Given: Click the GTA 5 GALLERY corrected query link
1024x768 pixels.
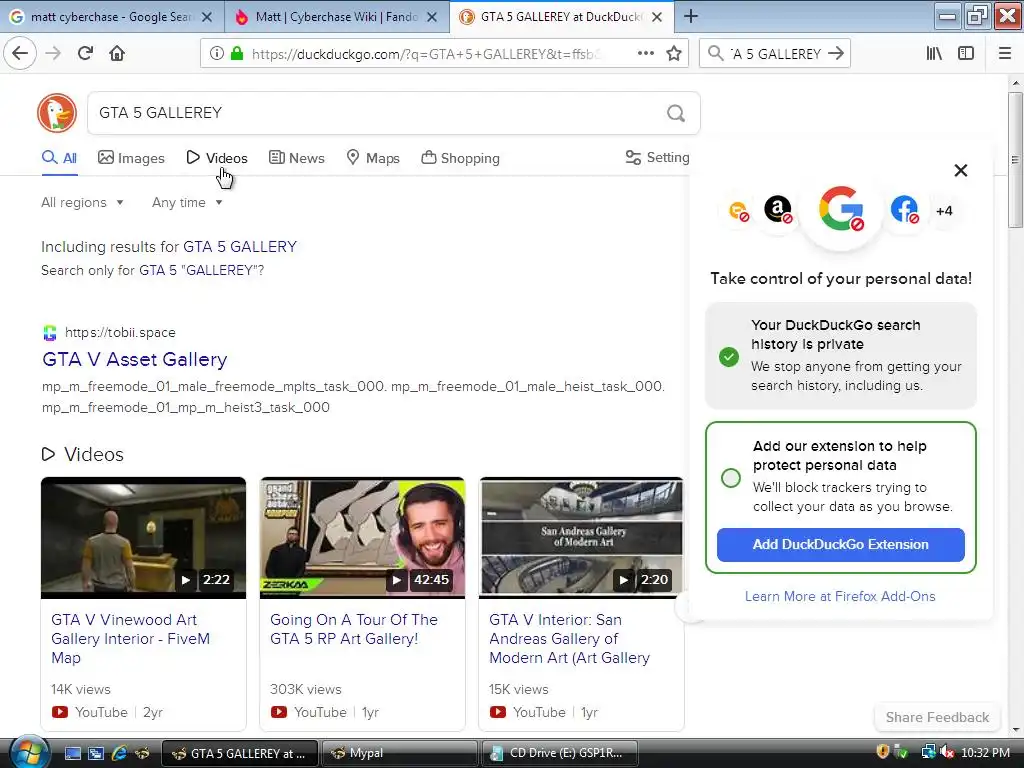Looking at the screenshot, I should coord(240,247).
